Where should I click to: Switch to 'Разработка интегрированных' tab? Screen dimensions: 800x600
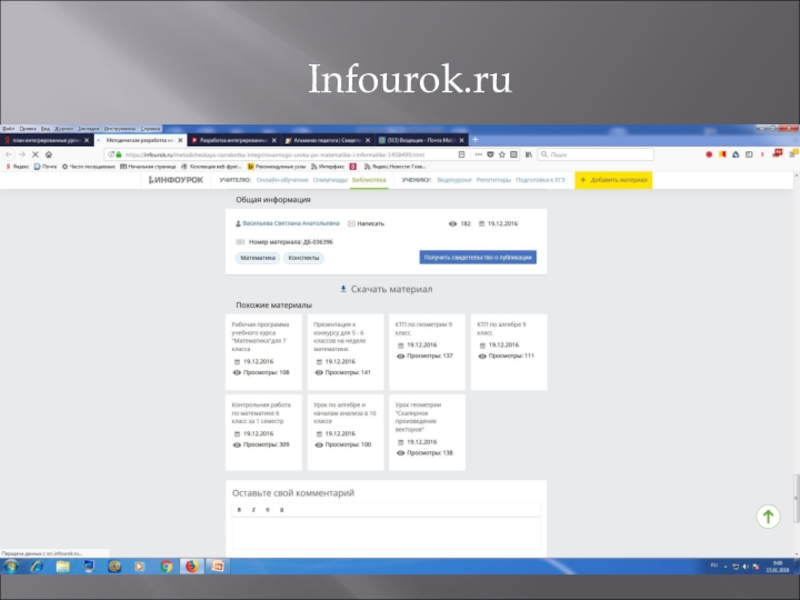click(234, 140)
